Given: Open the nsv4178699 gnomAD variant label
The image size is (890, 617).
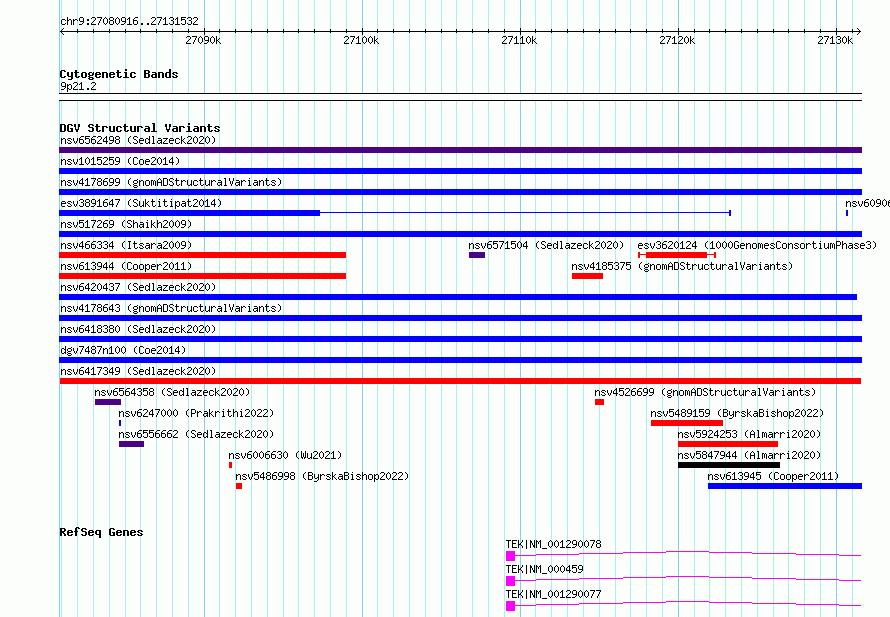Looking at the screenshot, I should point(171,182).
